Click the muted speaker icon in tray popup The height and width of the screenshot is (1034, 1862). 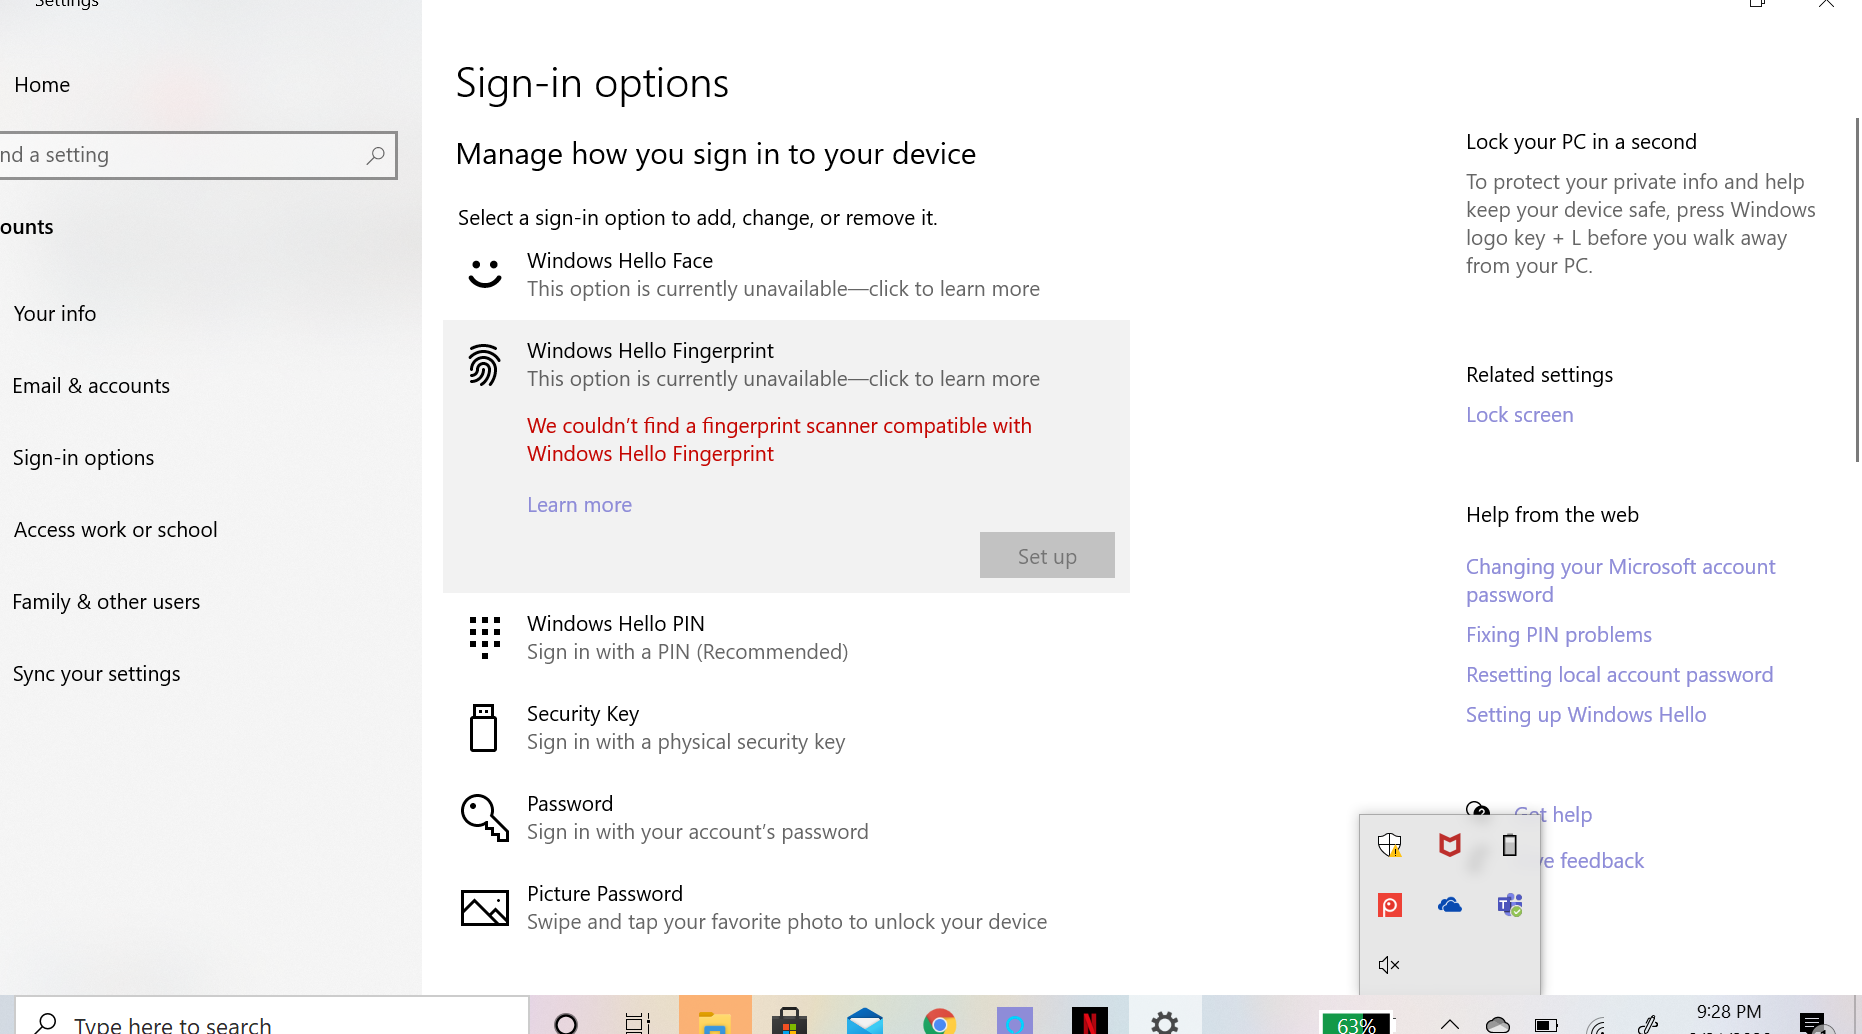1390,965
